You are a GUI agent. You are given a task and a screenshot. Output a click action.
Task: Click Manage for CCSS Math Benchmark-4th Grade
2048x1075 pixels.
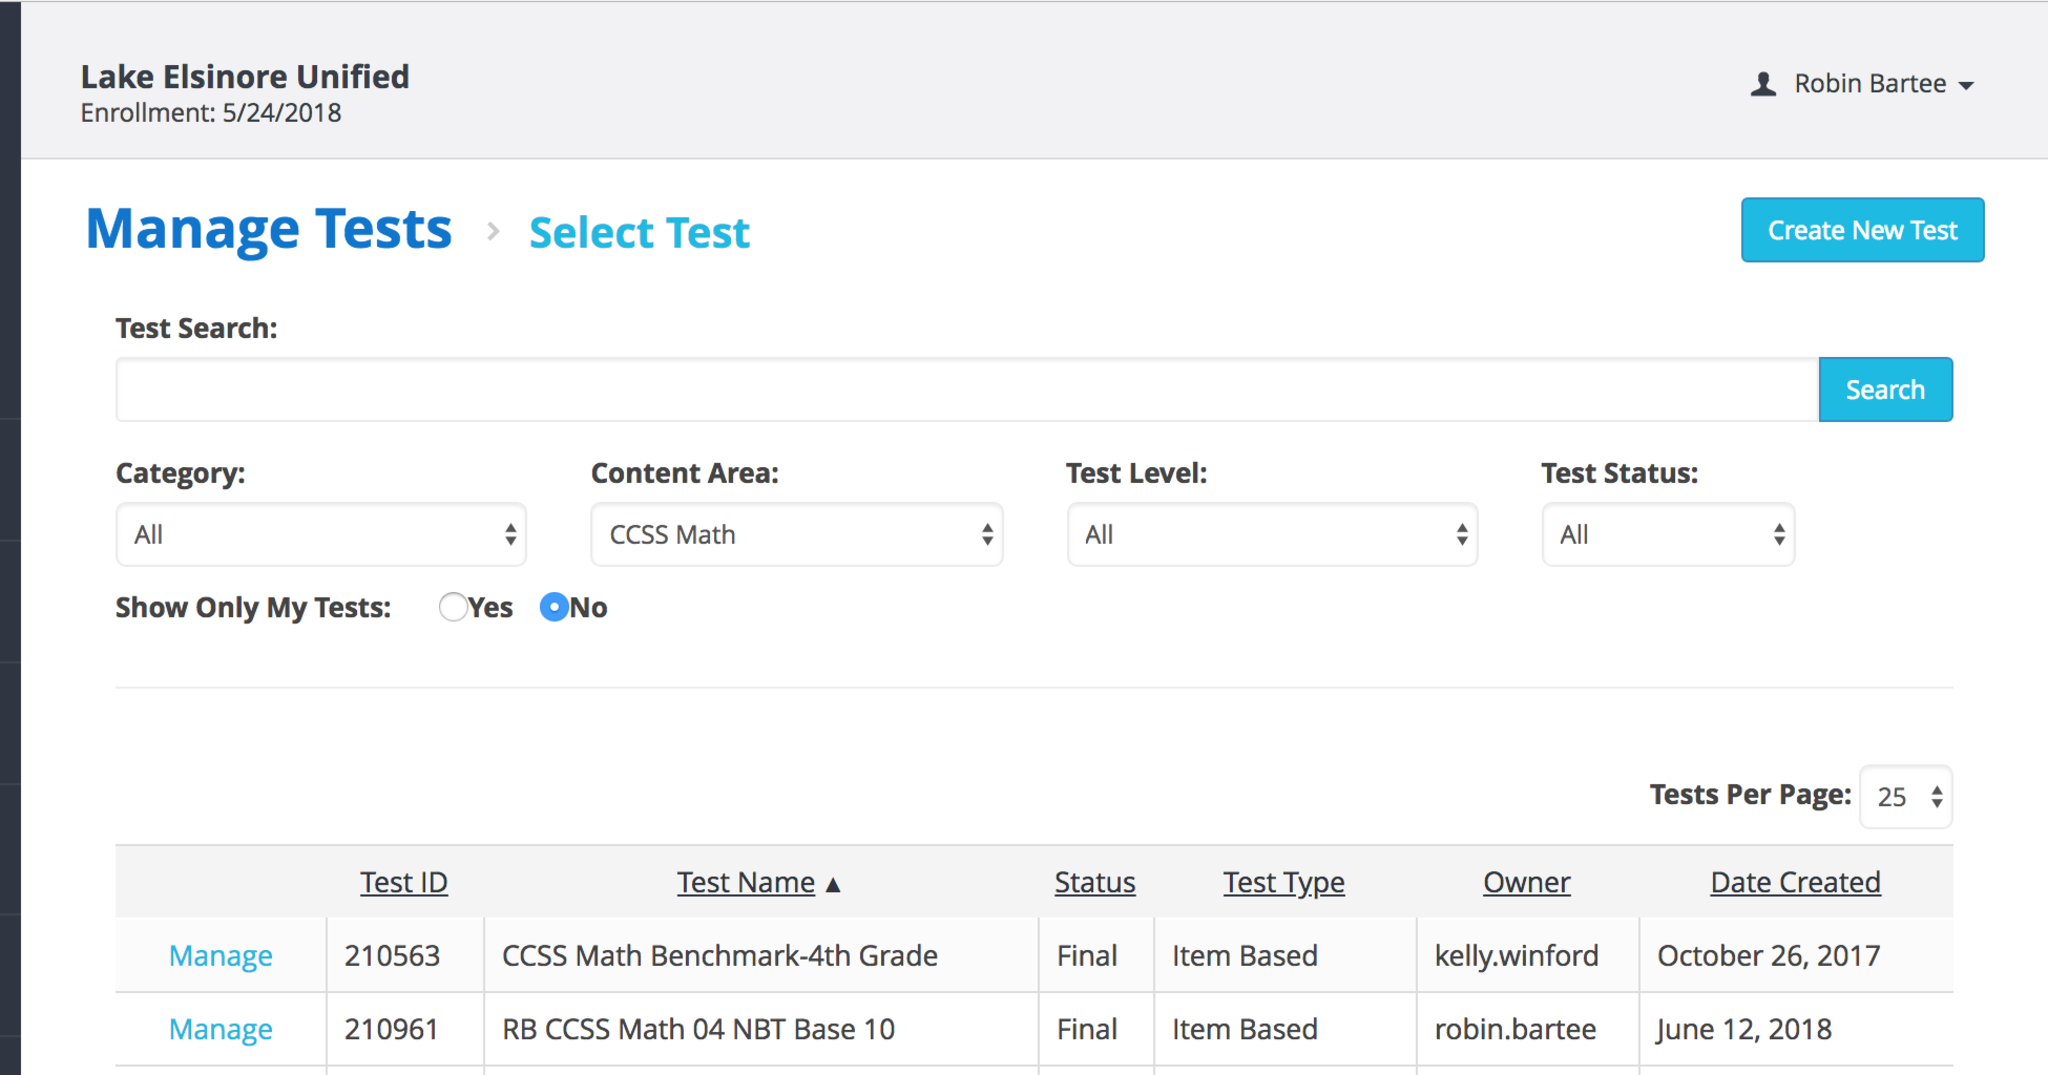221,956
